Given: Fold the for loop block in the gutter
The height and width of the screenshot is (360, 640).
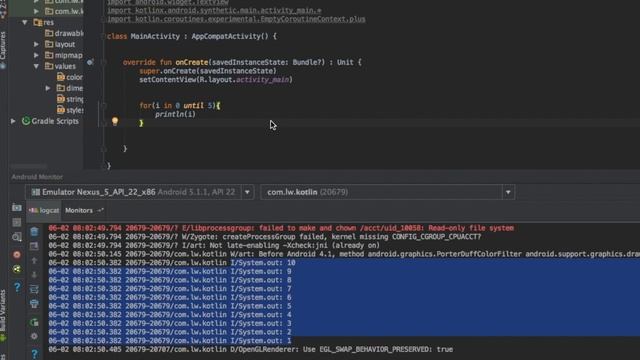Looking at the screenshot, I should point(104,105).
